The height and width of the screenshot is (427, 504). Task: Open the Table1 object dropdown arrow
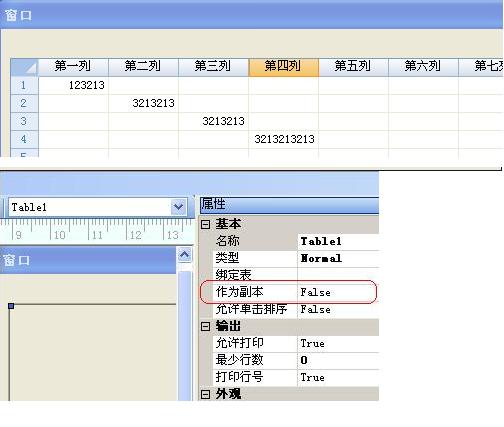point(178,207)
